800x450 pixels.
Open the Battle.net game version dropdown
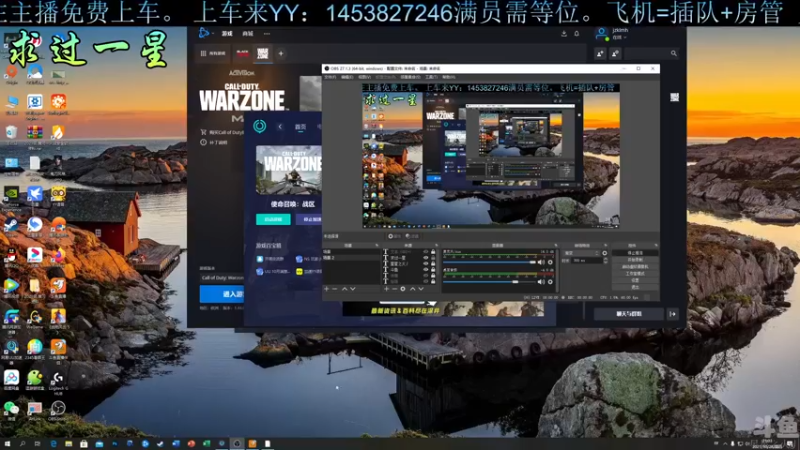point(221,278)
